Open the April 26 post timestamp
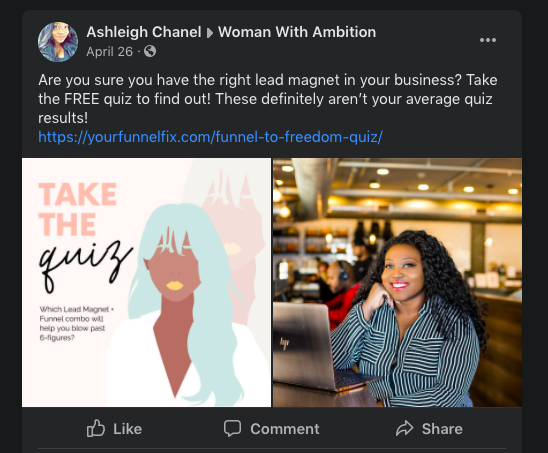Image resolution: width=548 pixels, height=453 pixels. pyautogui.click(x=109, y=52)
